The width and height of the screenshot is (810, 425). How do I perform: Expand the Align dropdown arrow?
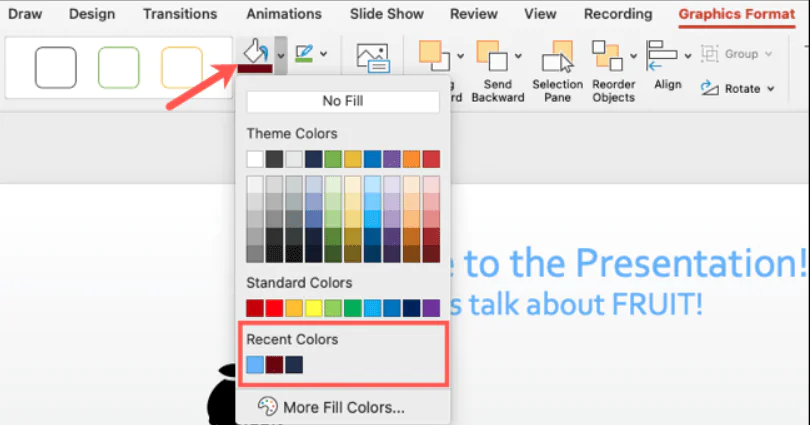click(688, 56)
